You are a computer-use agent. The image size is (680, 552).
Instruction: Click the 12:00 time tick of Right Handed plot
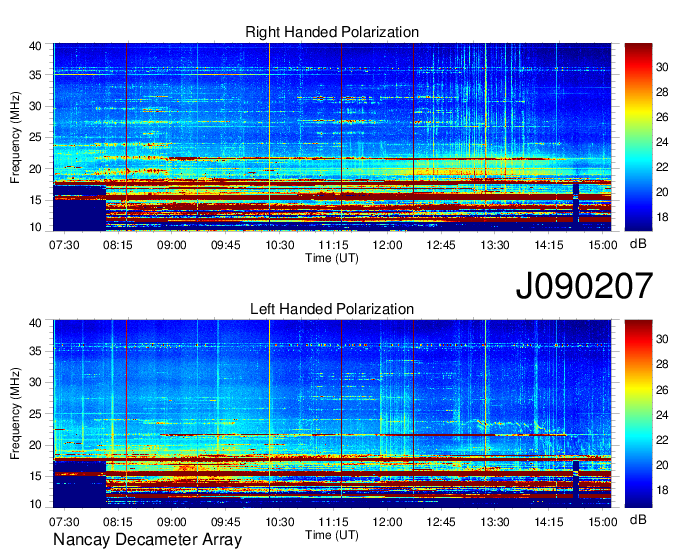(387, 245)
